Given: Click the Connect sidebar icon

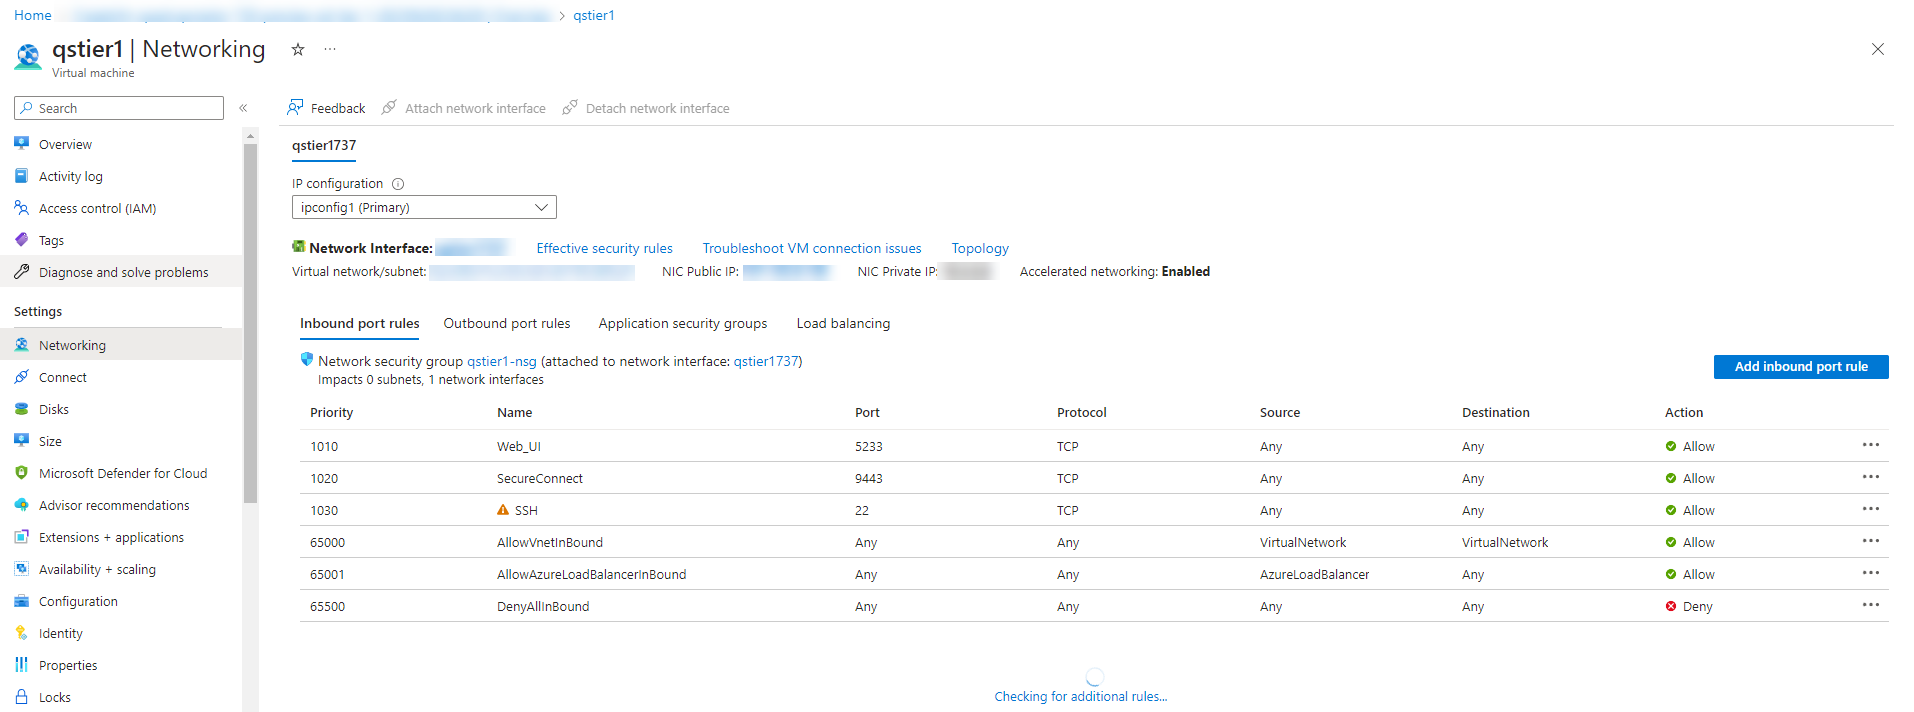Looking at the screenshot, I should pyautogui.click(x=21, y=377).
